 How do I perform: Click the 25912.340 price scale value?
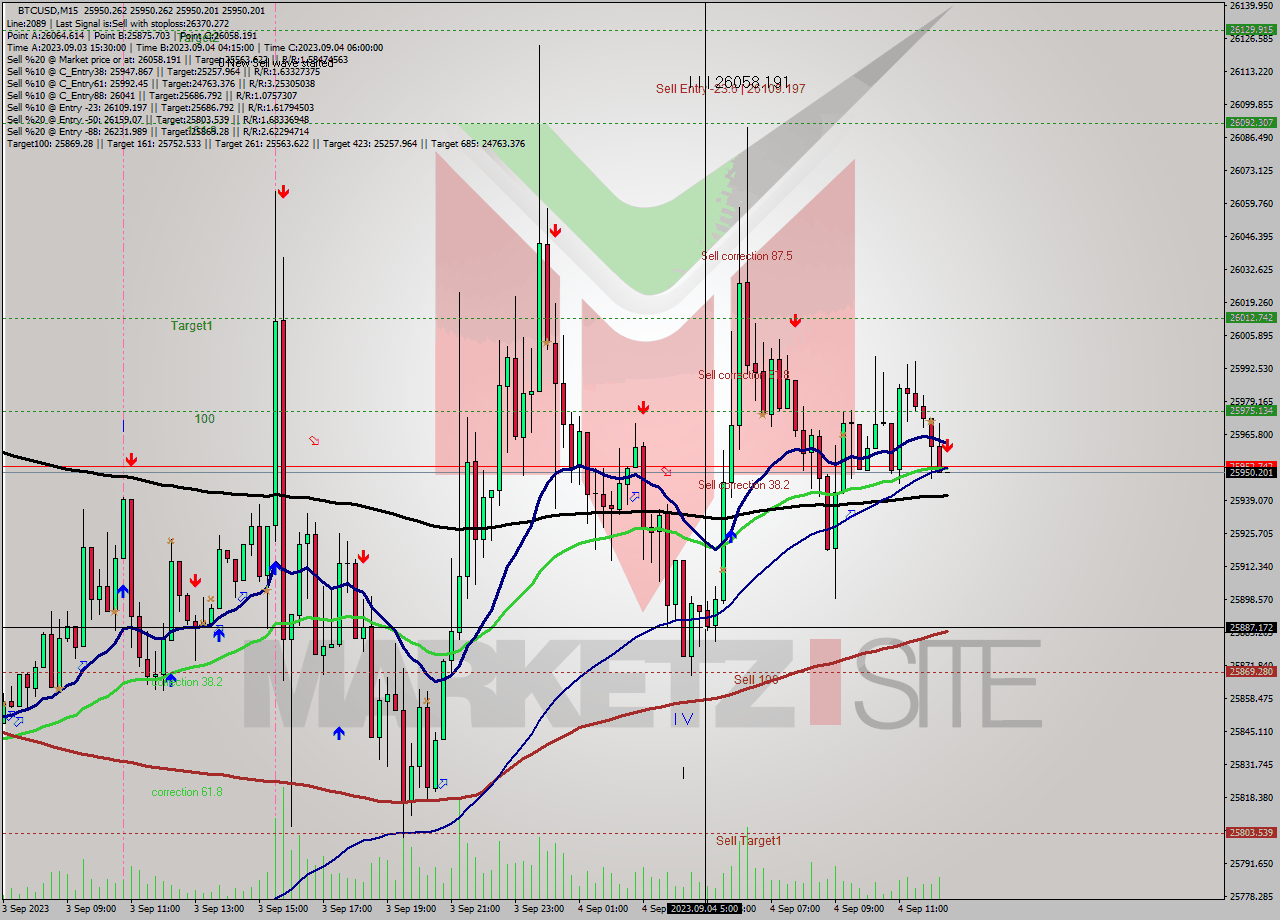1251,566
